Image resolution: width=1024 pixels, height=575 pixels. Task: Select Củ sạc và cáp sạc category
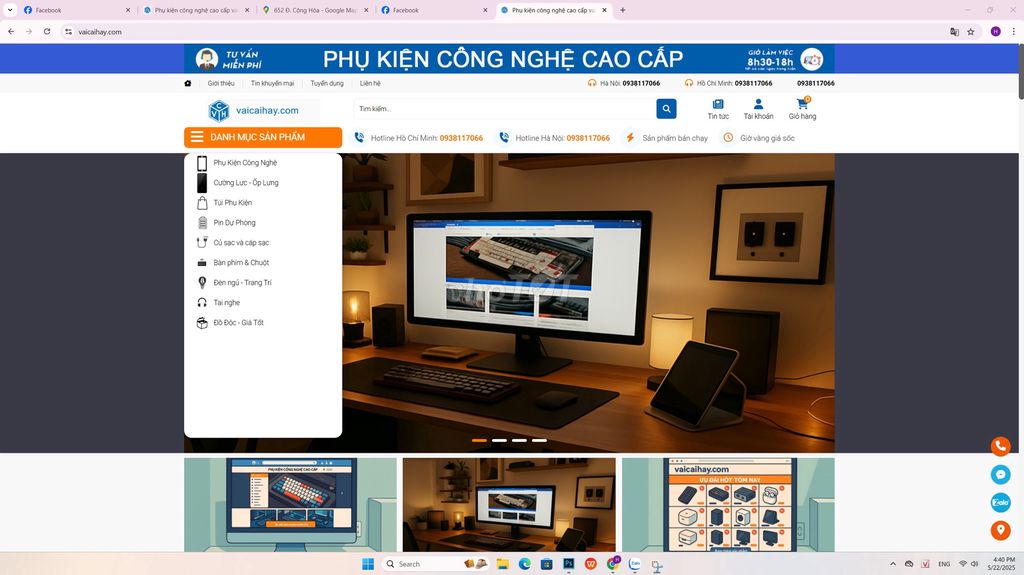(241, 242)
